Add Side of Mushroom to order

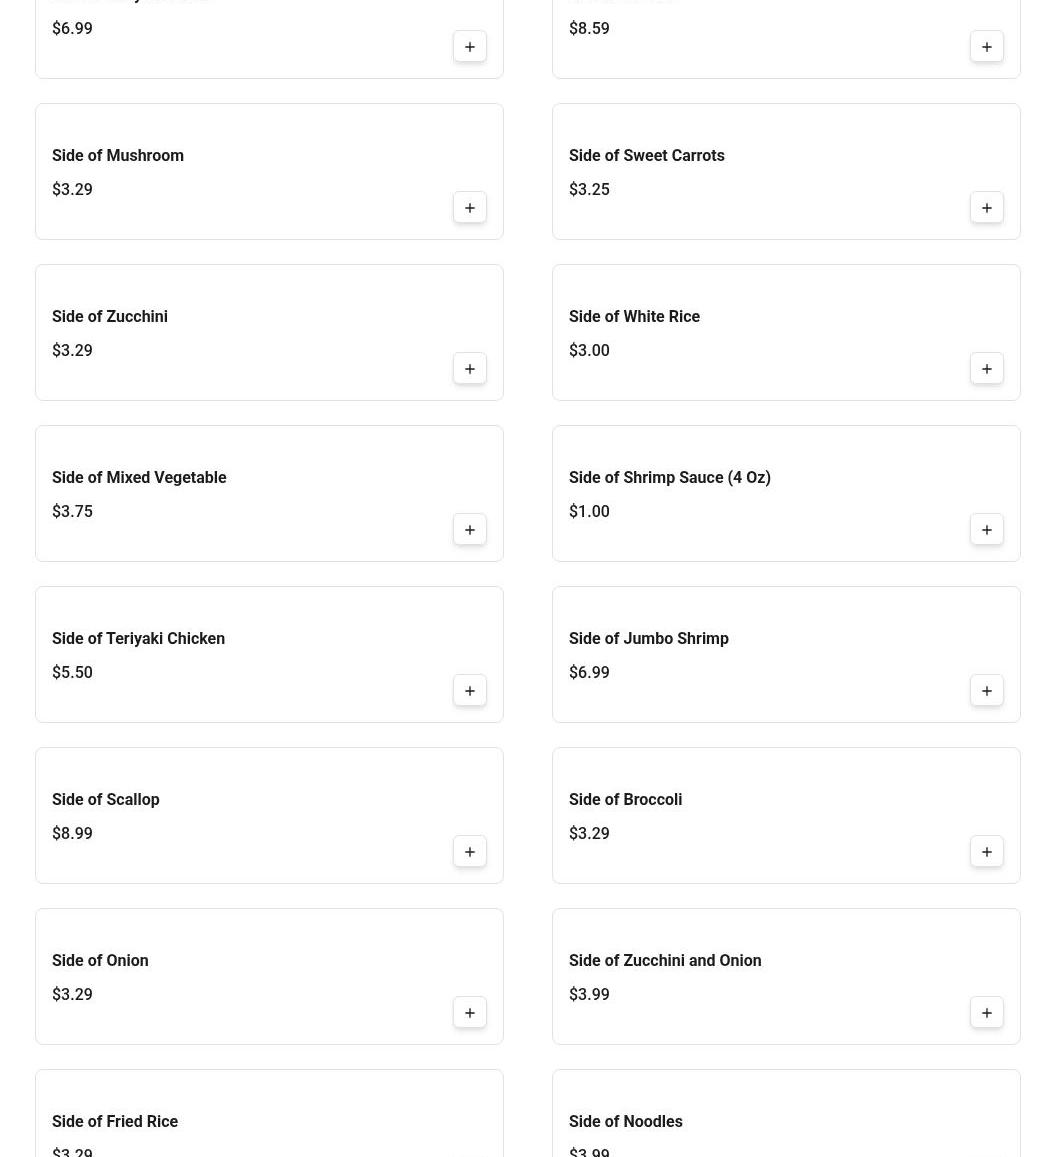coord(469,208)
